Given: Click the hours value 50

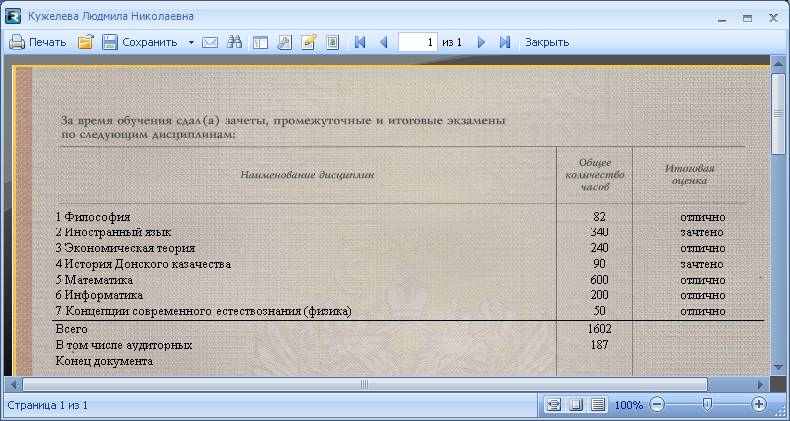Looking at the screenshot, I should click(x=599, y=311).
